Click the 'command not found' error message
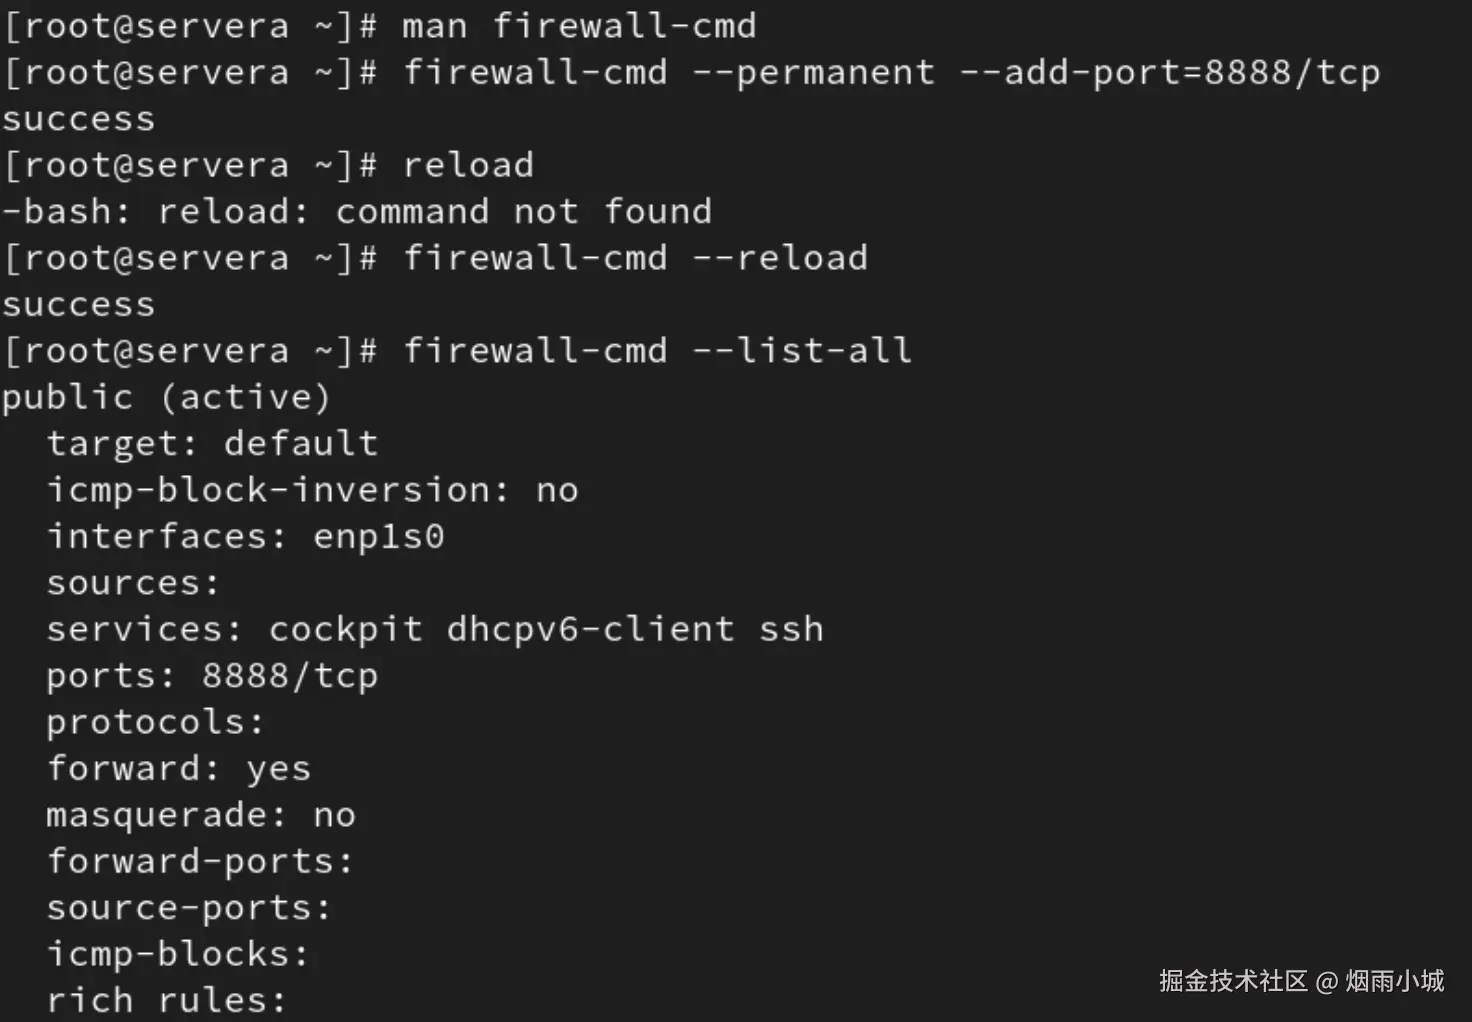The height and width of the screenshot is (1022, 1472). click(523, 212)
